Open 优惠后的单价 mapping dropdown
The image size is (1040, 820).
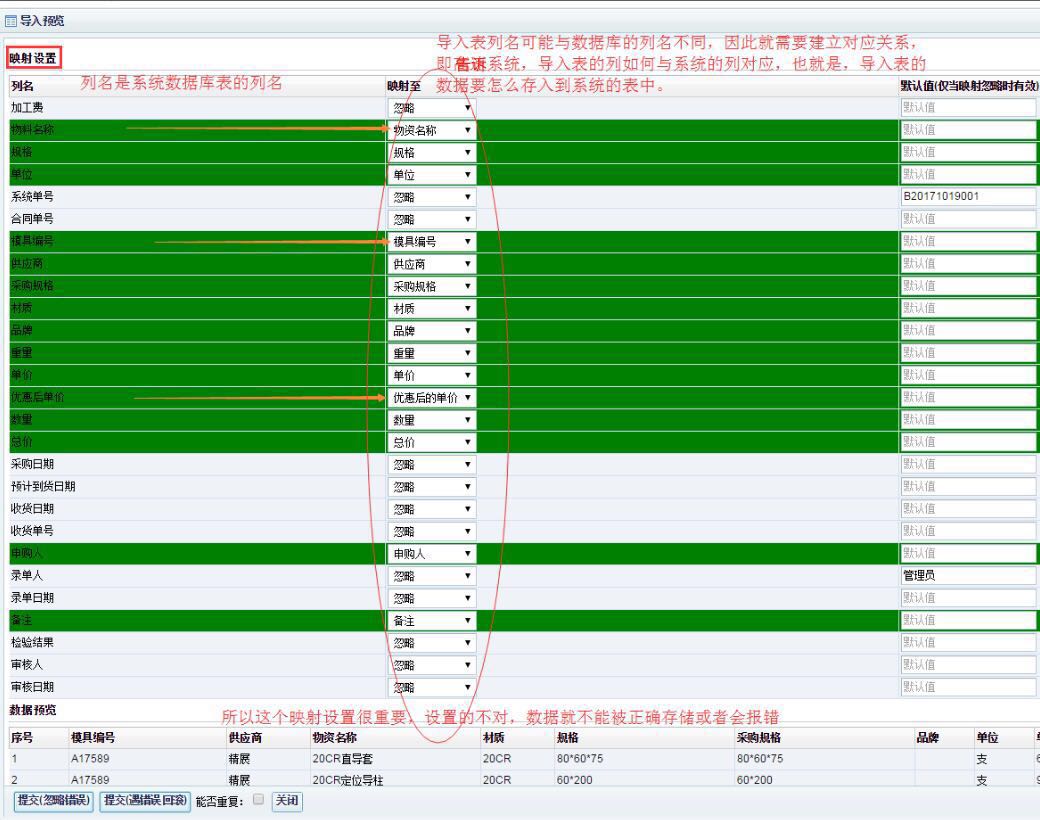[x=432, y=398]
